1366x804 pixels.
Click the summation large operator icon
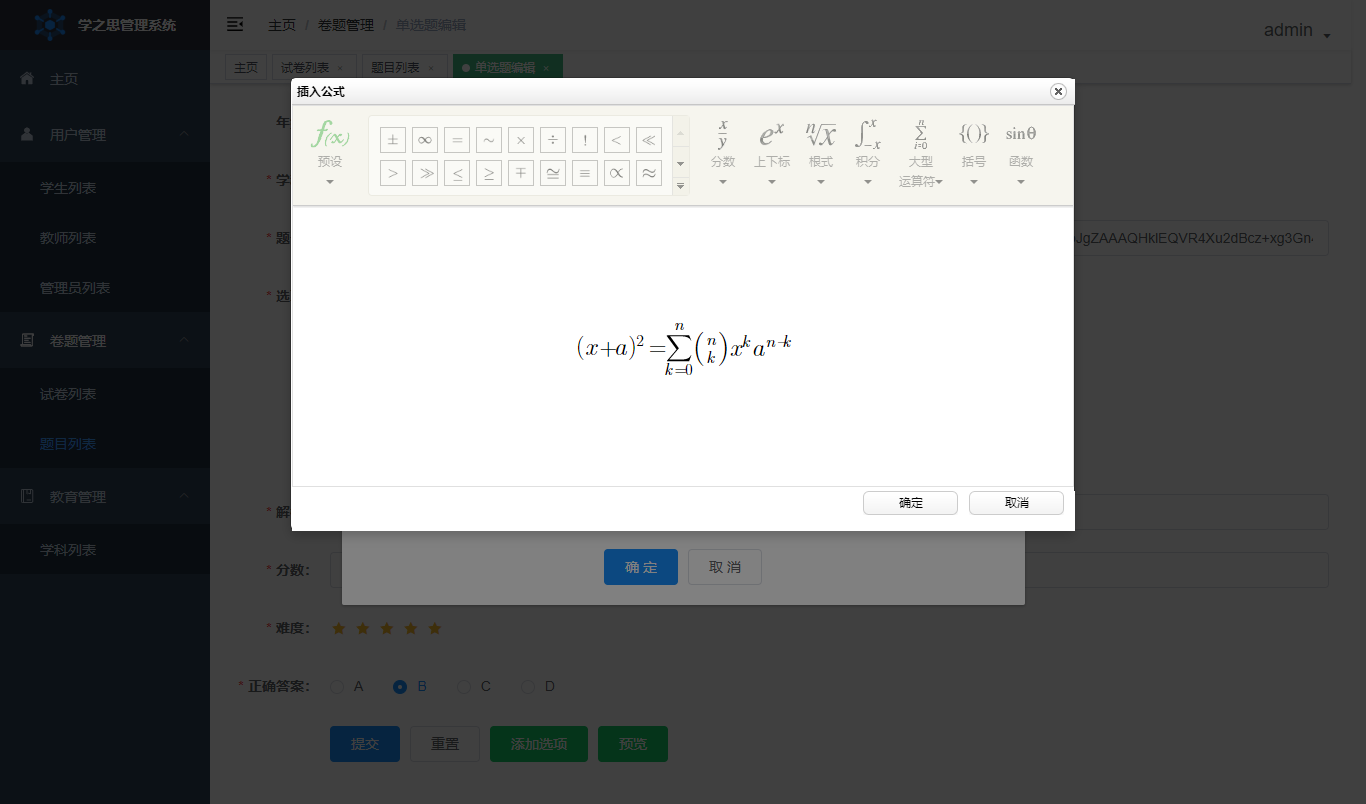(920, 135)
